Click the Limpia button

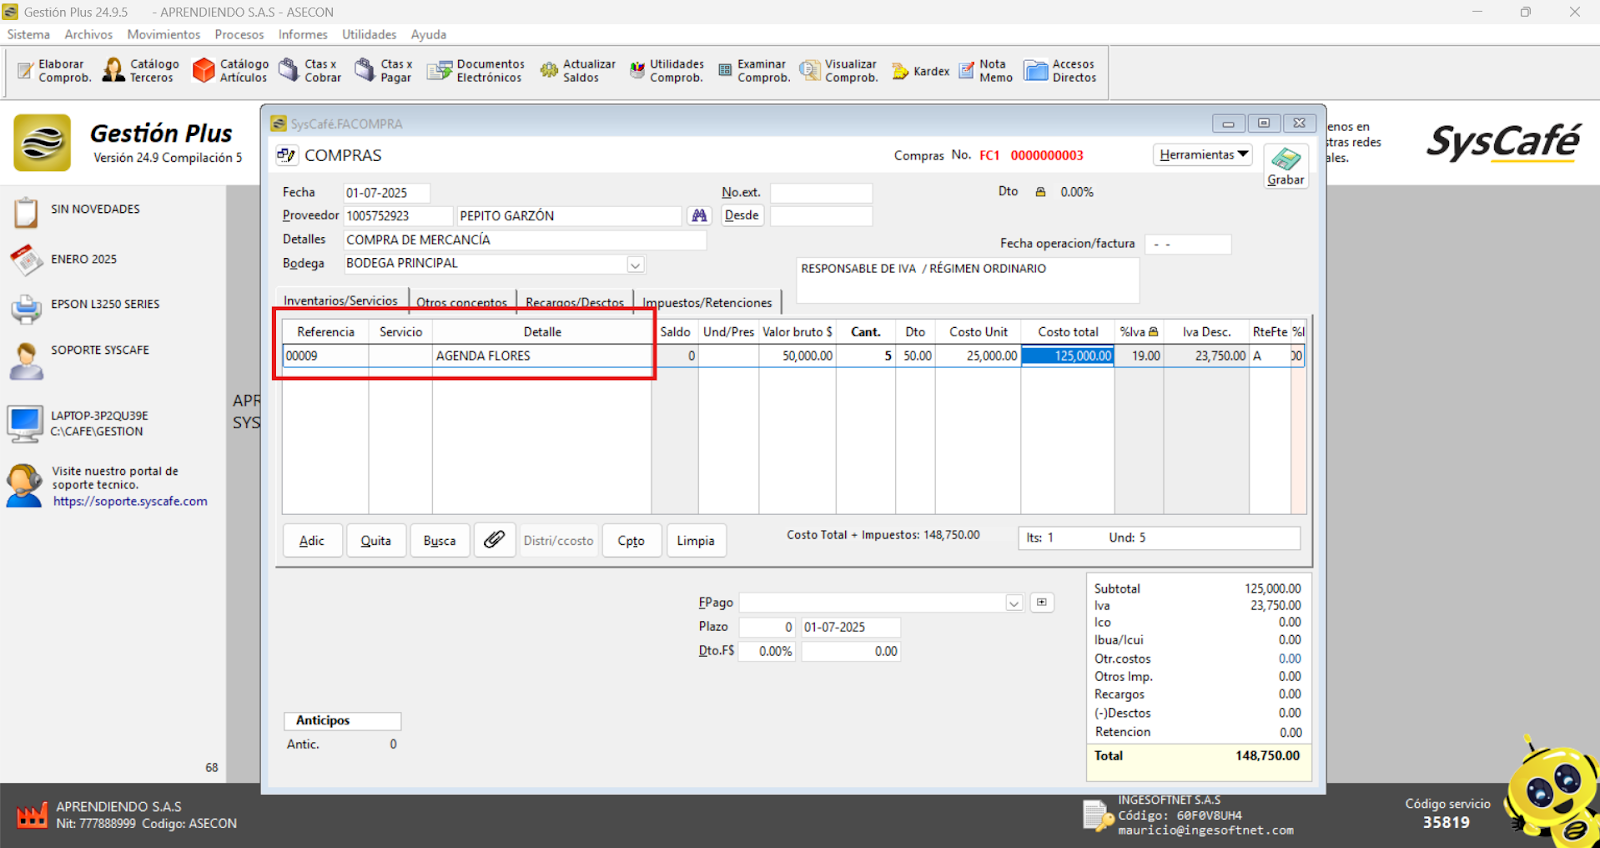(695, 541)
